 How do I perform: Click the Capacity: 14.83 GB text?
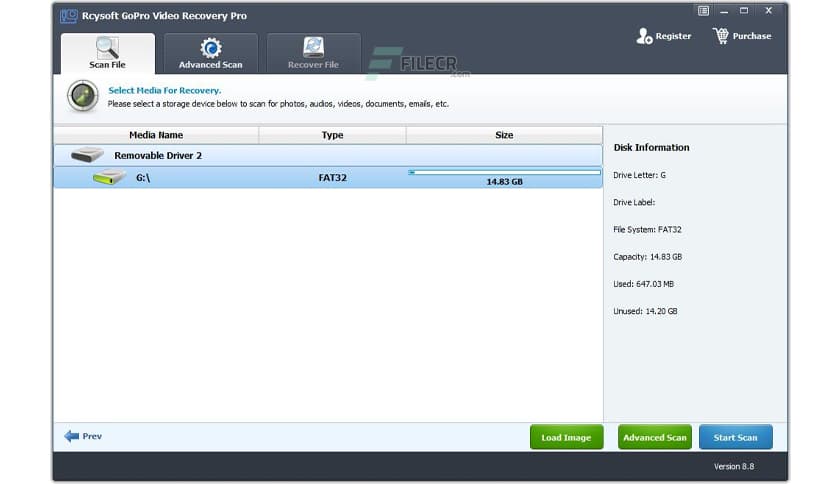(647, 256)
